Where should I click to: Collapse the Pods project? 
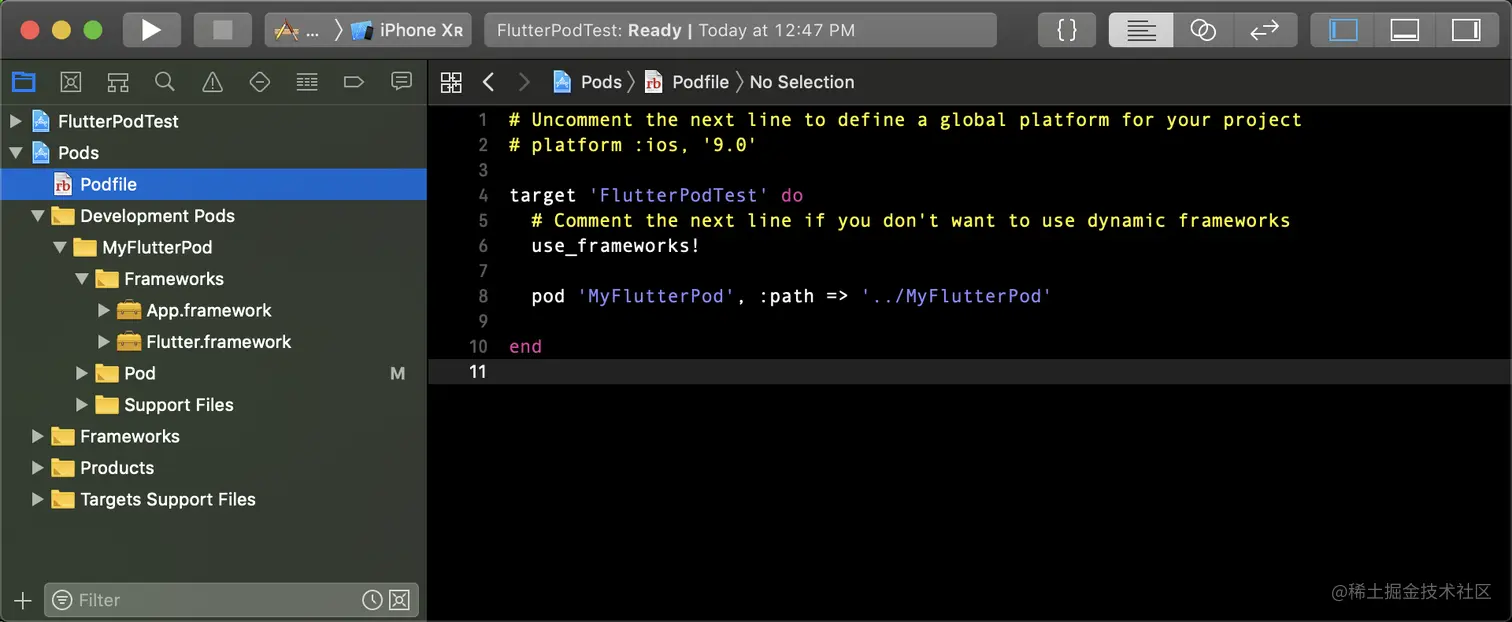[x=15, y=153]
